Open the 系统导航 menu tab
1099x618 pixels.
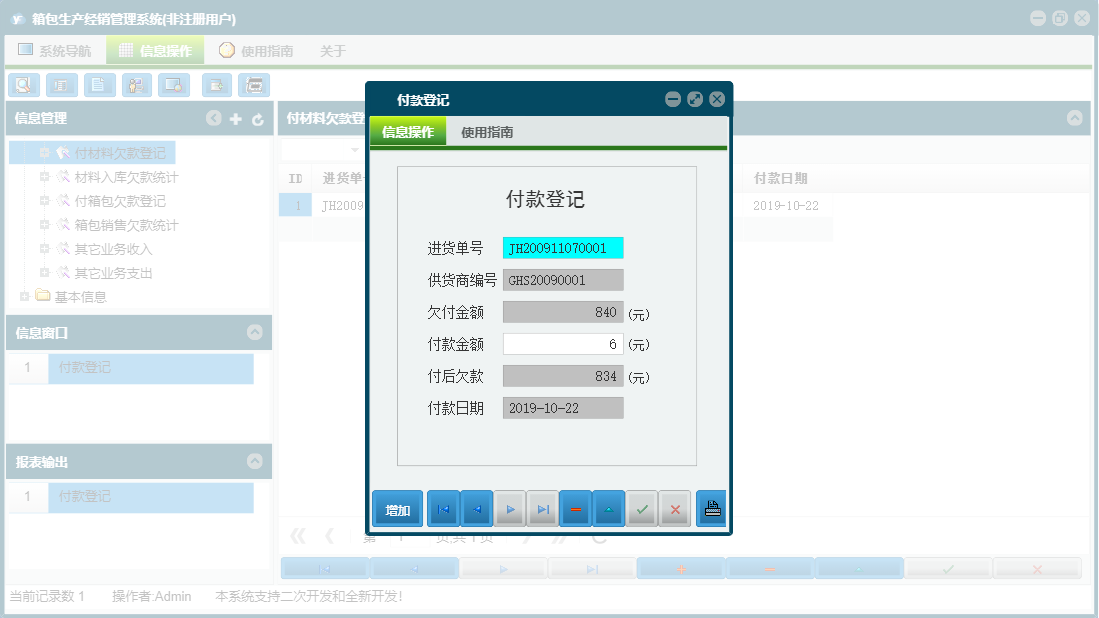(55, 48)
